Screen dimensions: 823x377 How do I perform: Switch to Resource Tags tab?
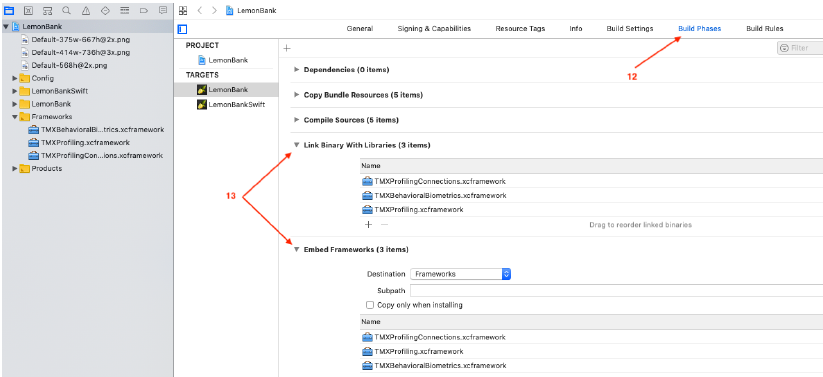point(520,29)
